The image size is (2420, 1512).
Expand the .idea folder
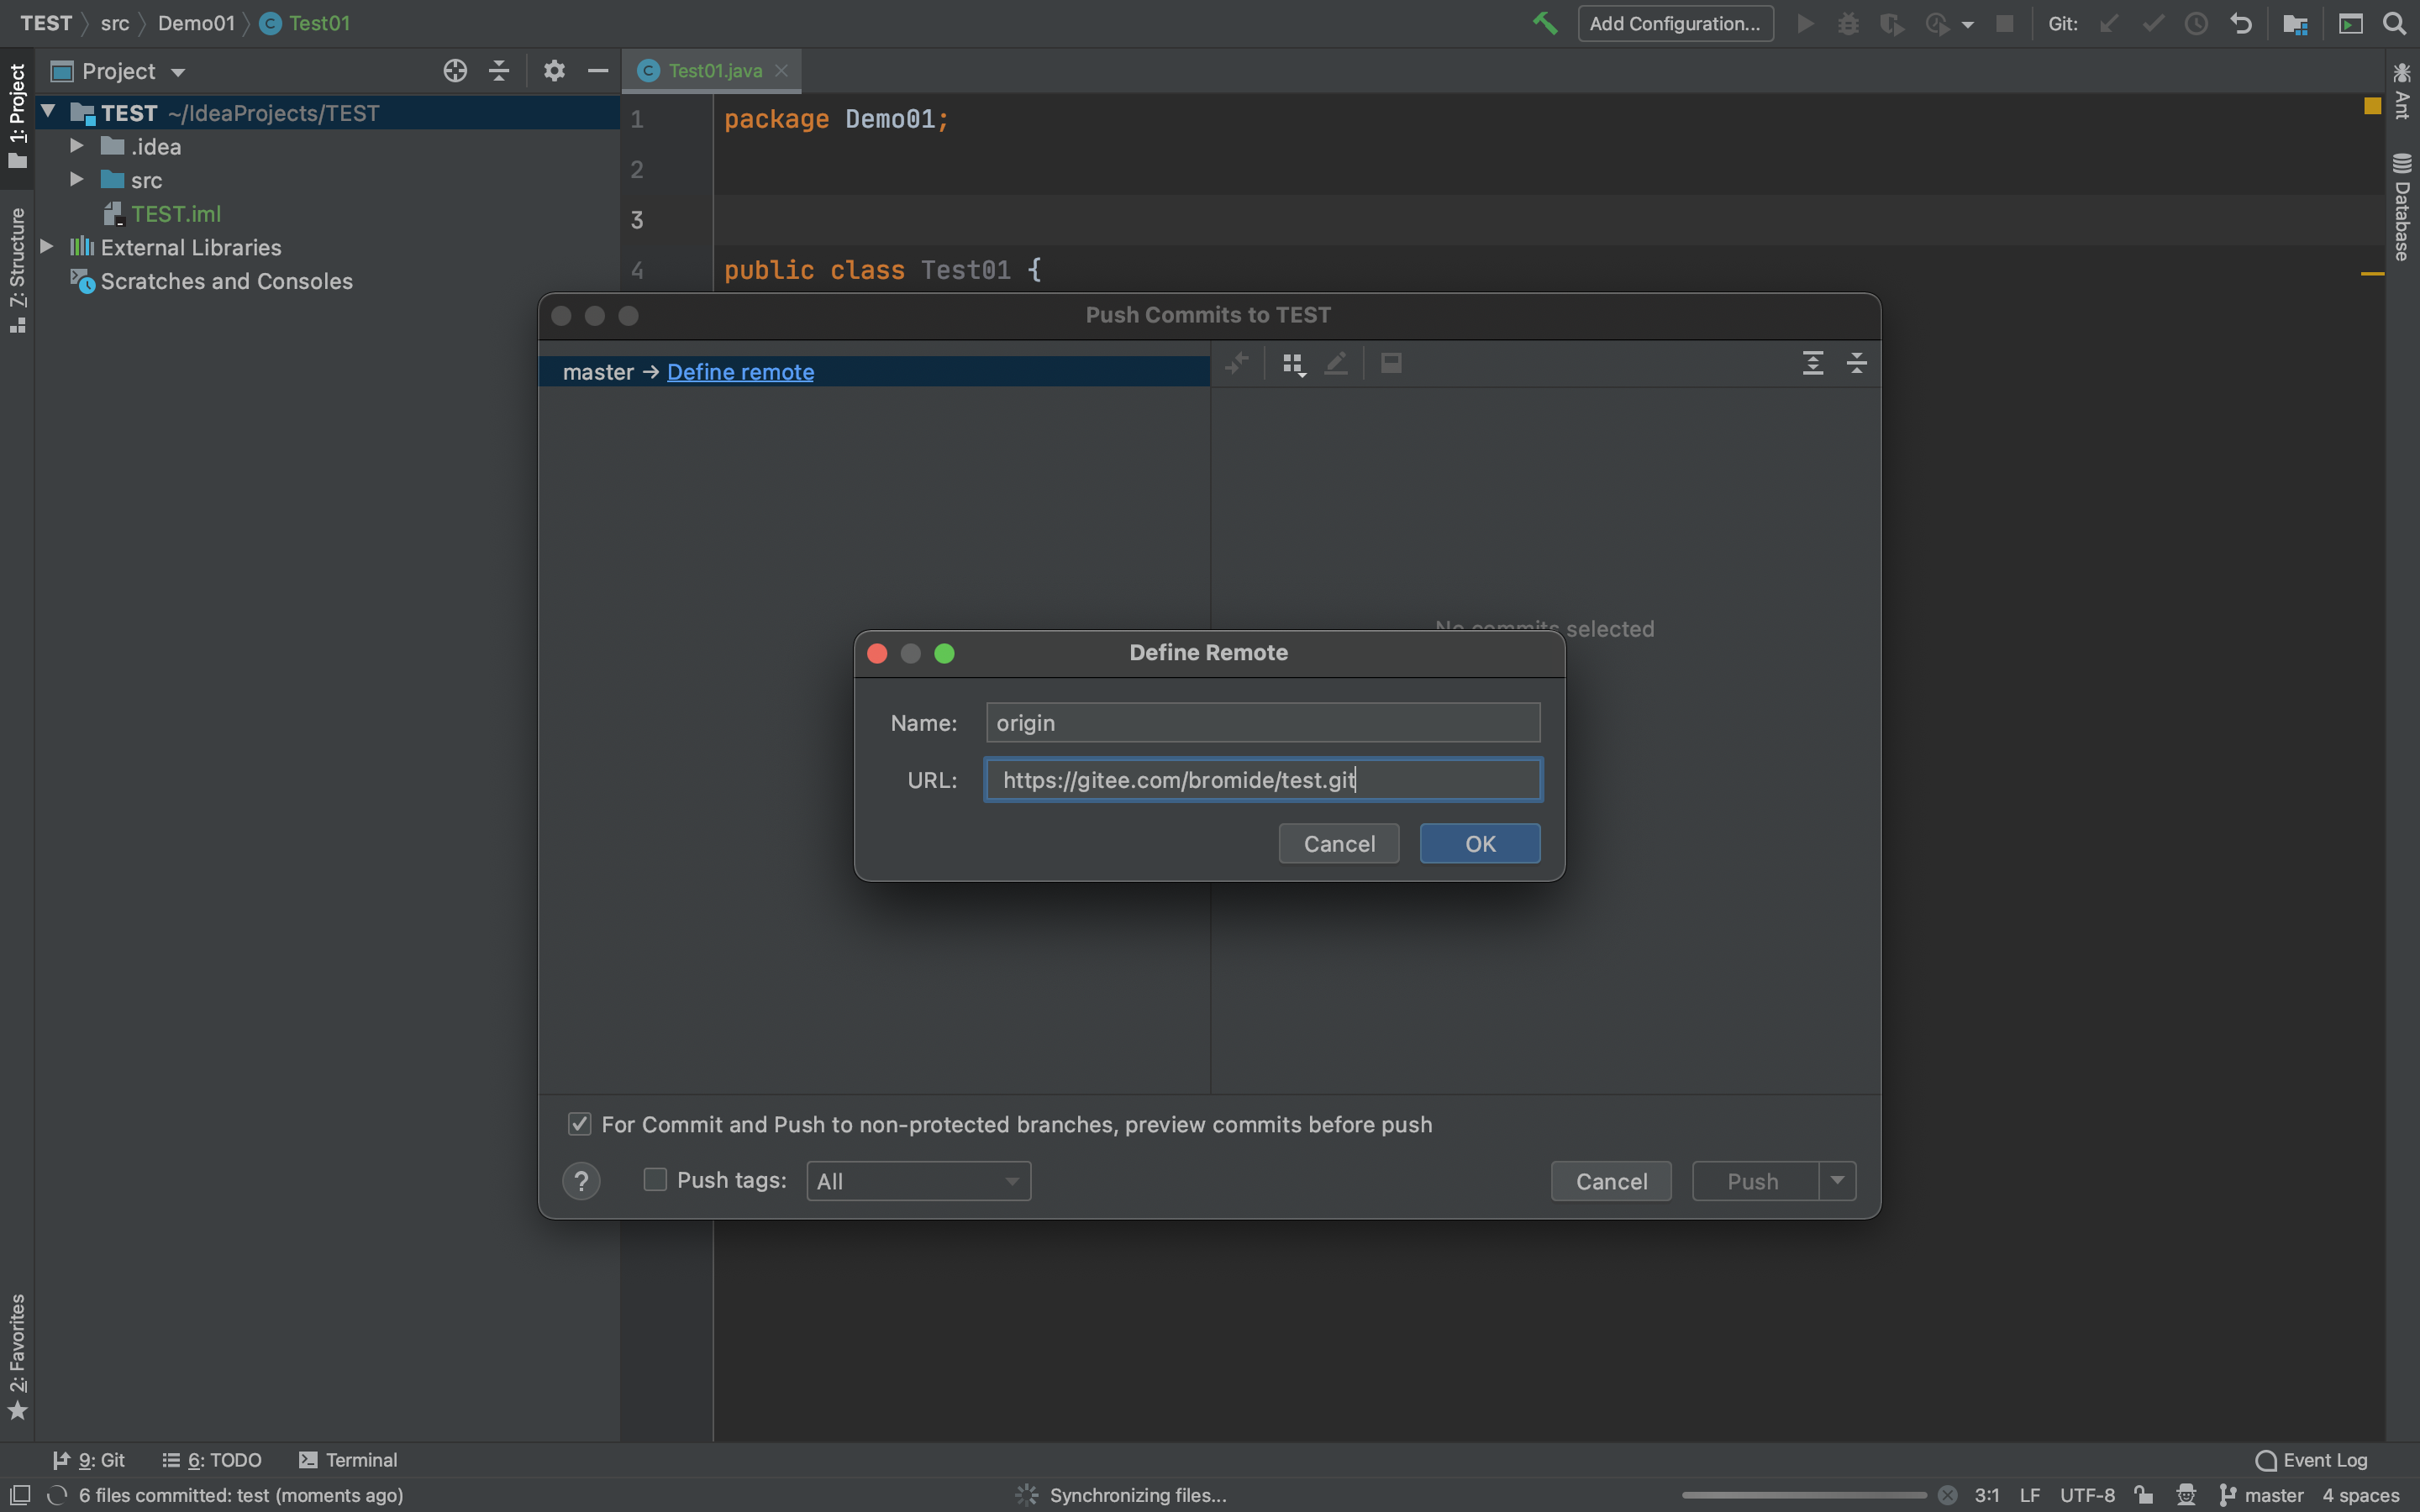pos(76,146)
